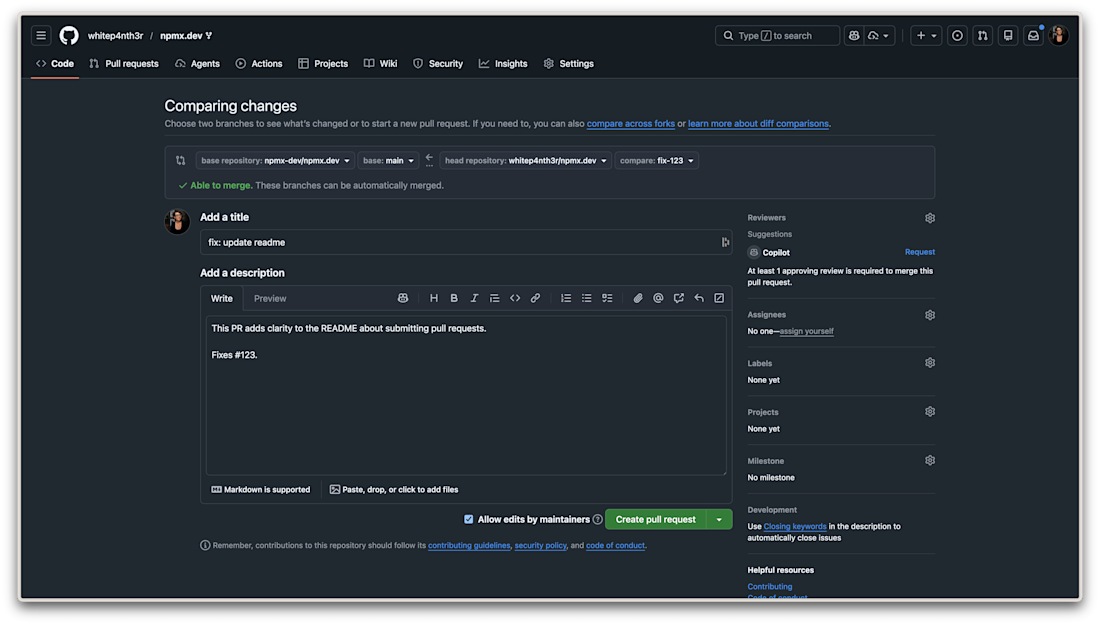
Task: Switch to the Preview tab
Action: (270, 298)
